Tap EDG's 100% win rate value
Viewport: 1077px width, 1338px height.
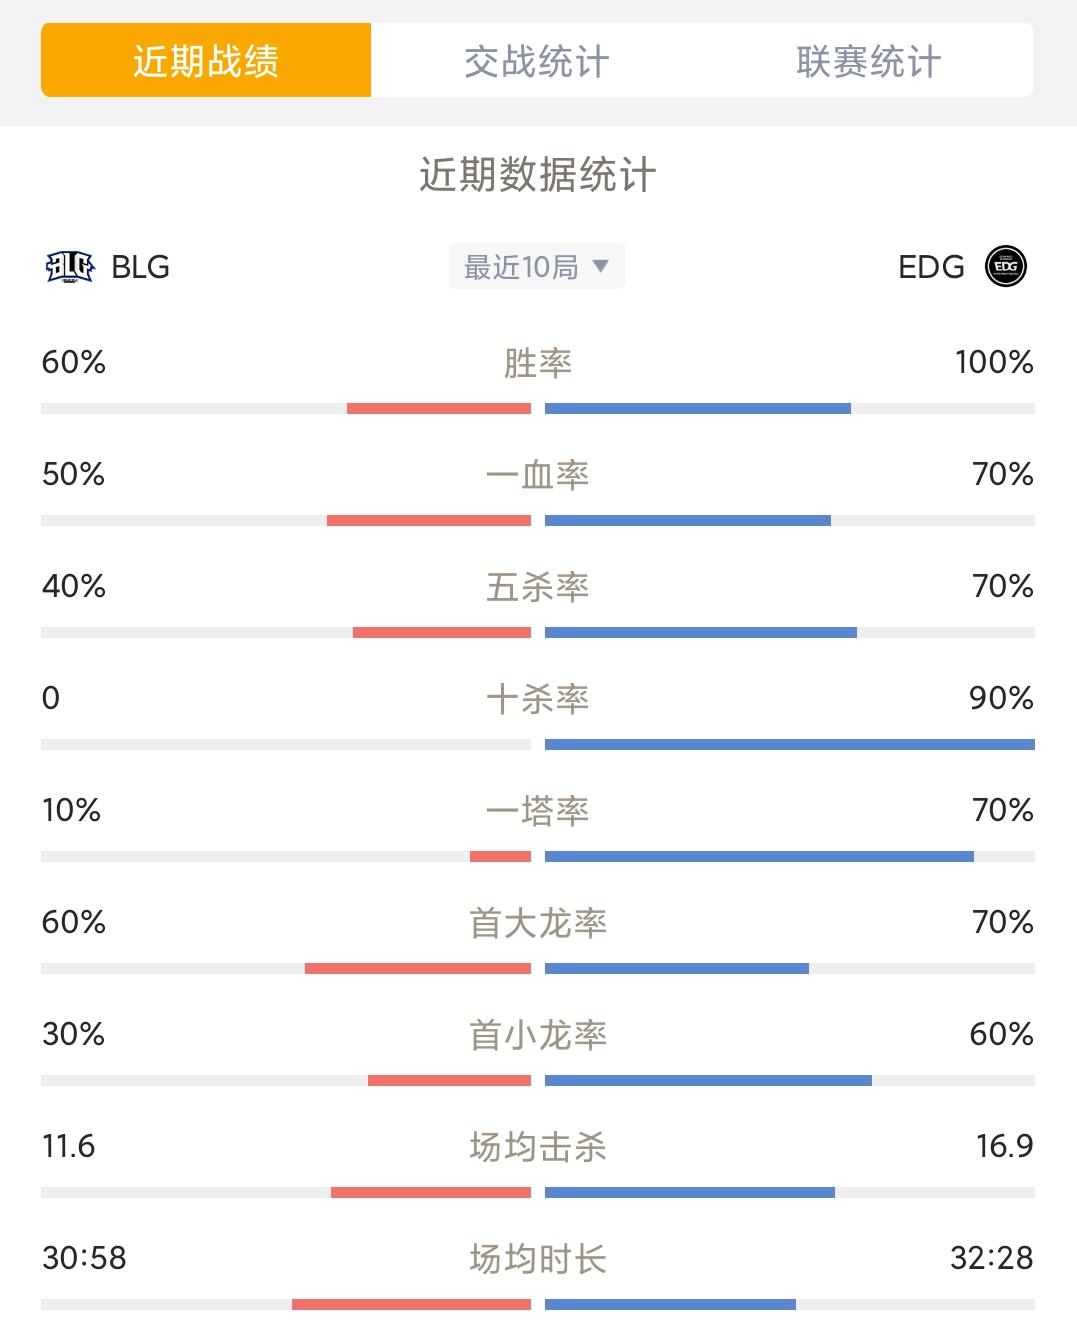coord(994,362)
